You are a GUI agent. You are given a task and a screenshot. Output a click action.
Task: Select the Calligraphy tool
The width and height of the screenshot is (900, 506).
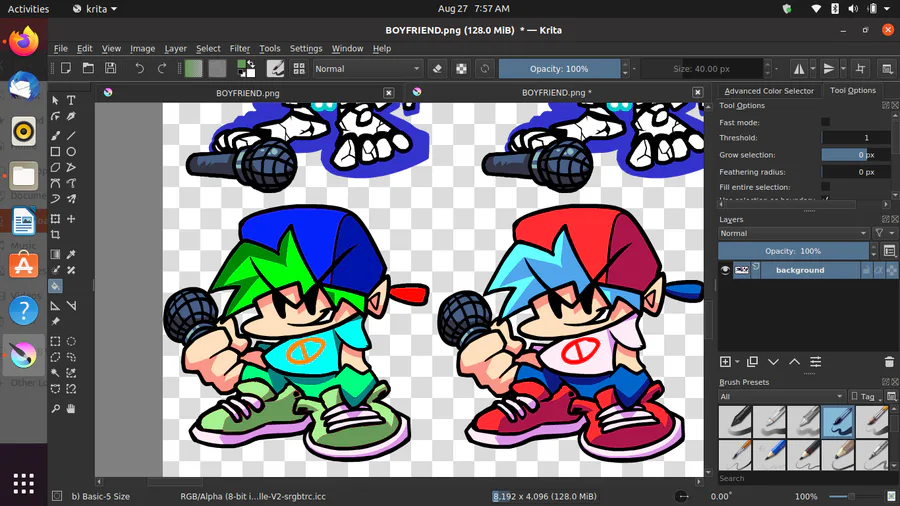click(71, 116)
